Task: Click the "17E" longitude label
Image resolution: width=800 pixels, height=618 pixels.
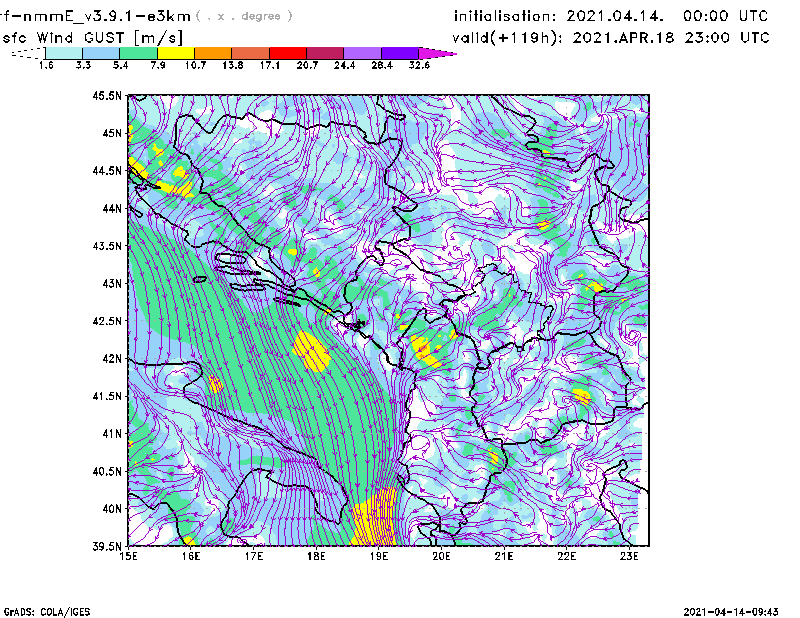Action: point(254,556)
